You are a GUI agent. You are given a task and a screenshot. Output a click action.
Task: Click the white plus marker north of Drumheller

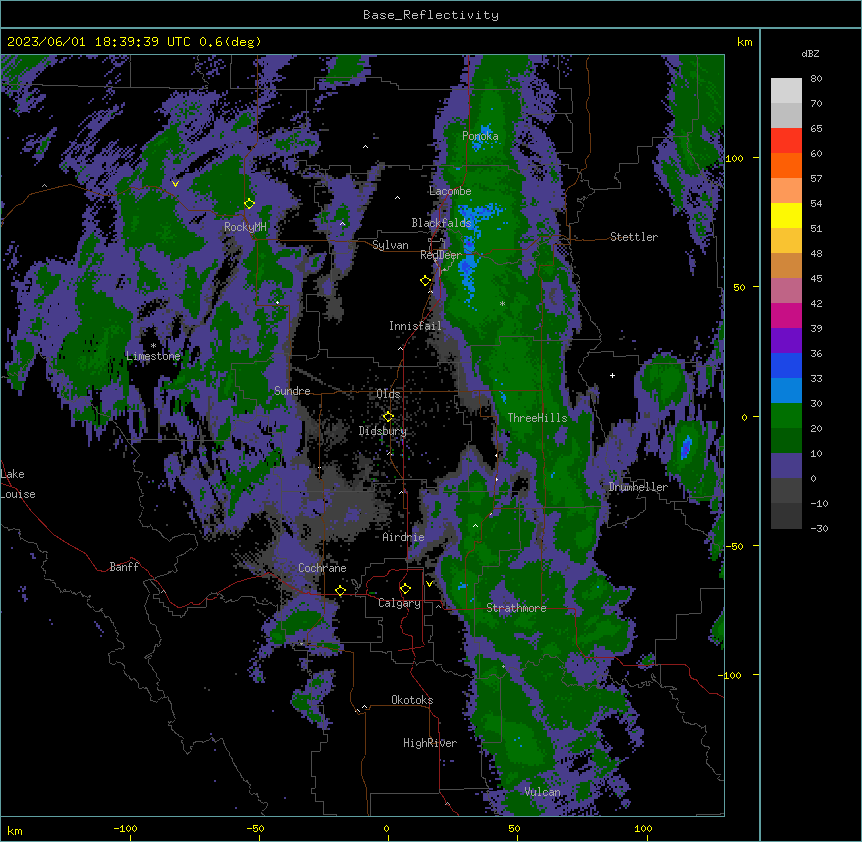[612, 375]
